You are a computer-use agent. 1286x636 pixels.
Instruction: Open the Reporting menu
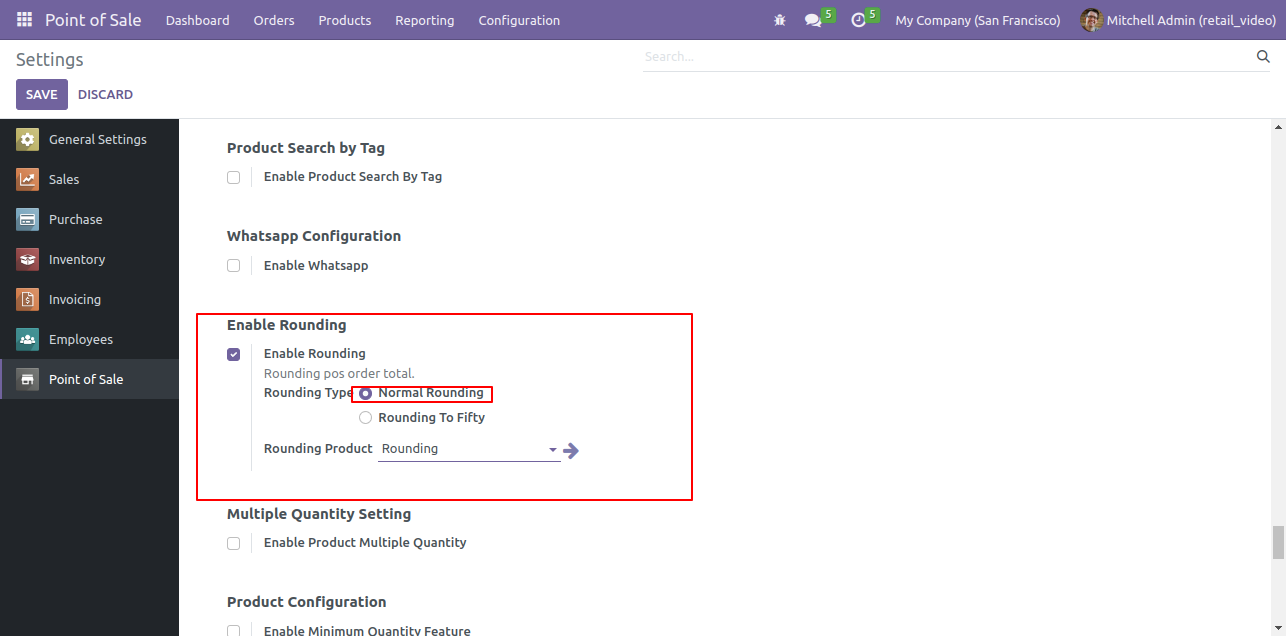tap(425, 20)
